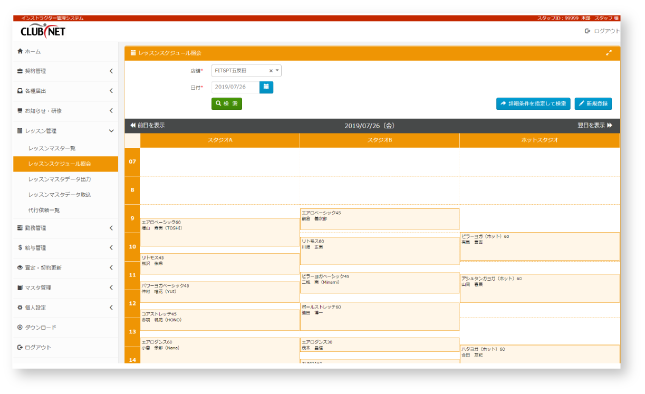
Task: Click the dollar sign salary management icon
Action: point(20,248)
